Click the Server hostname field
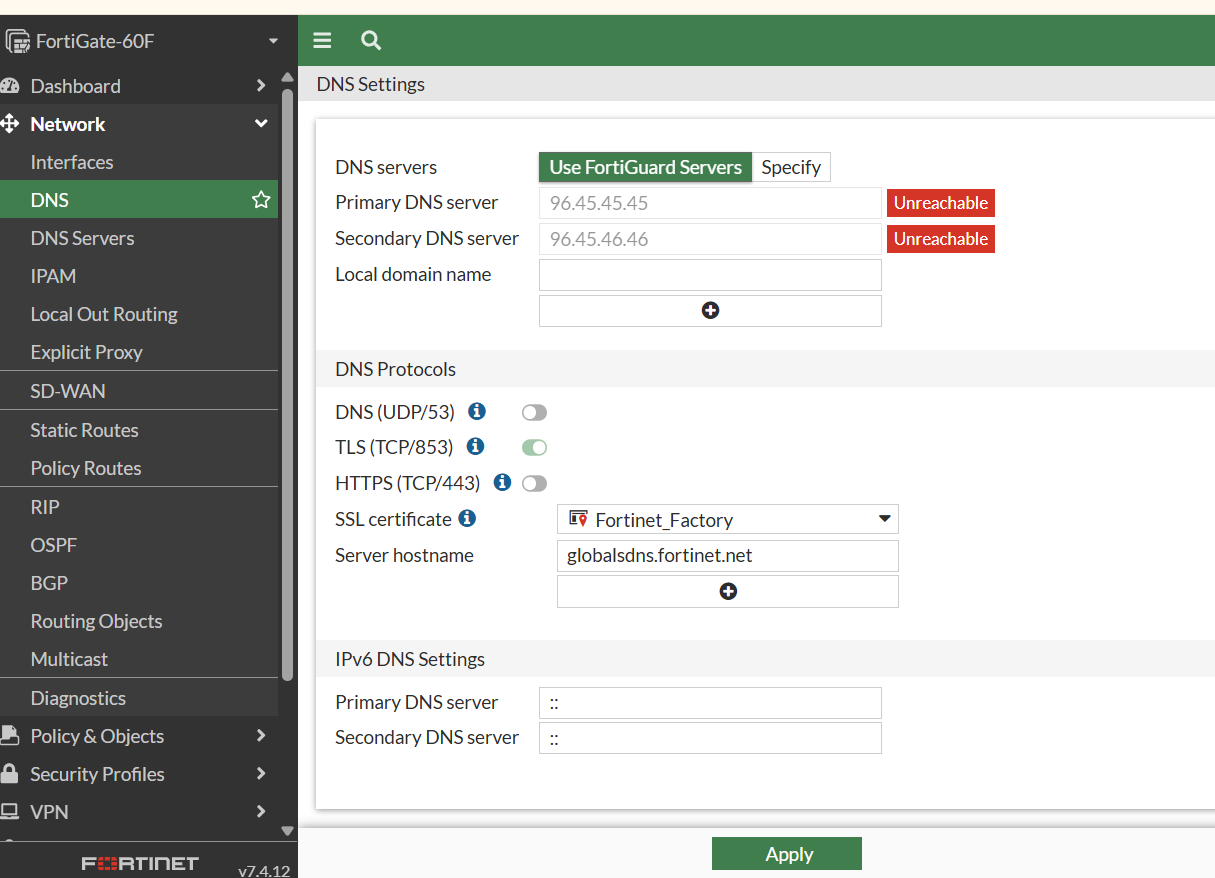 coord(728,556)
